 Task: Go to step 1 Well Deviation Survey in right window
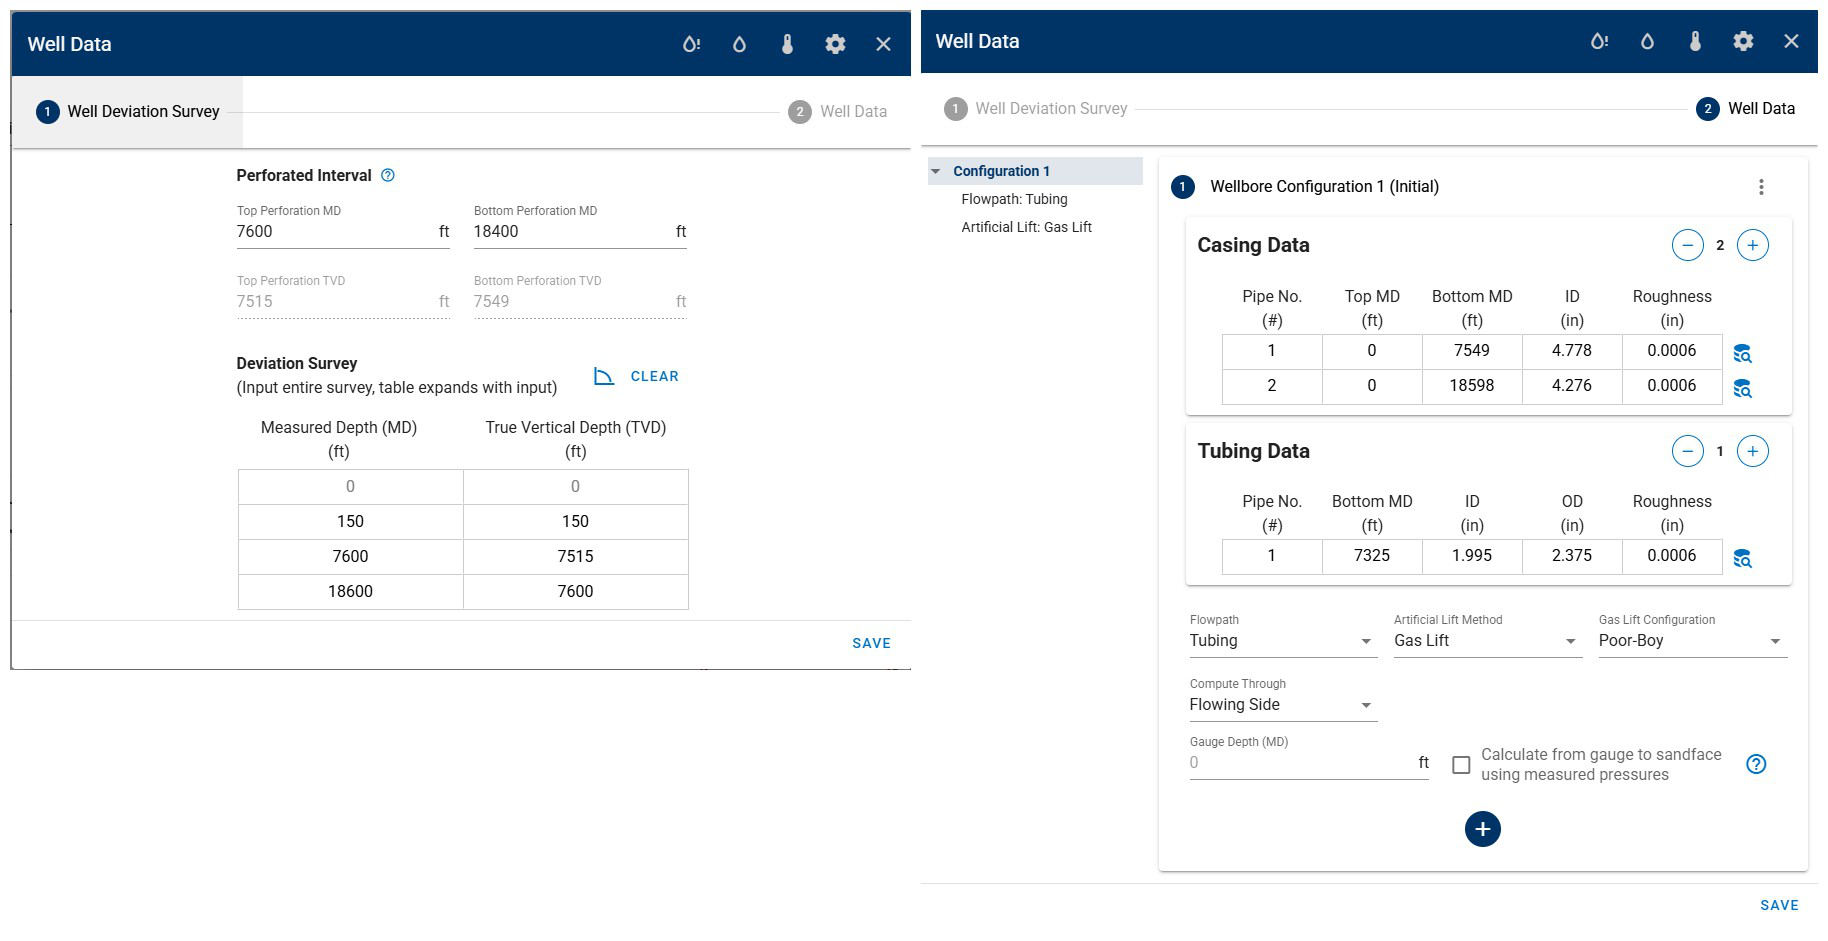tap(1036, 108)
